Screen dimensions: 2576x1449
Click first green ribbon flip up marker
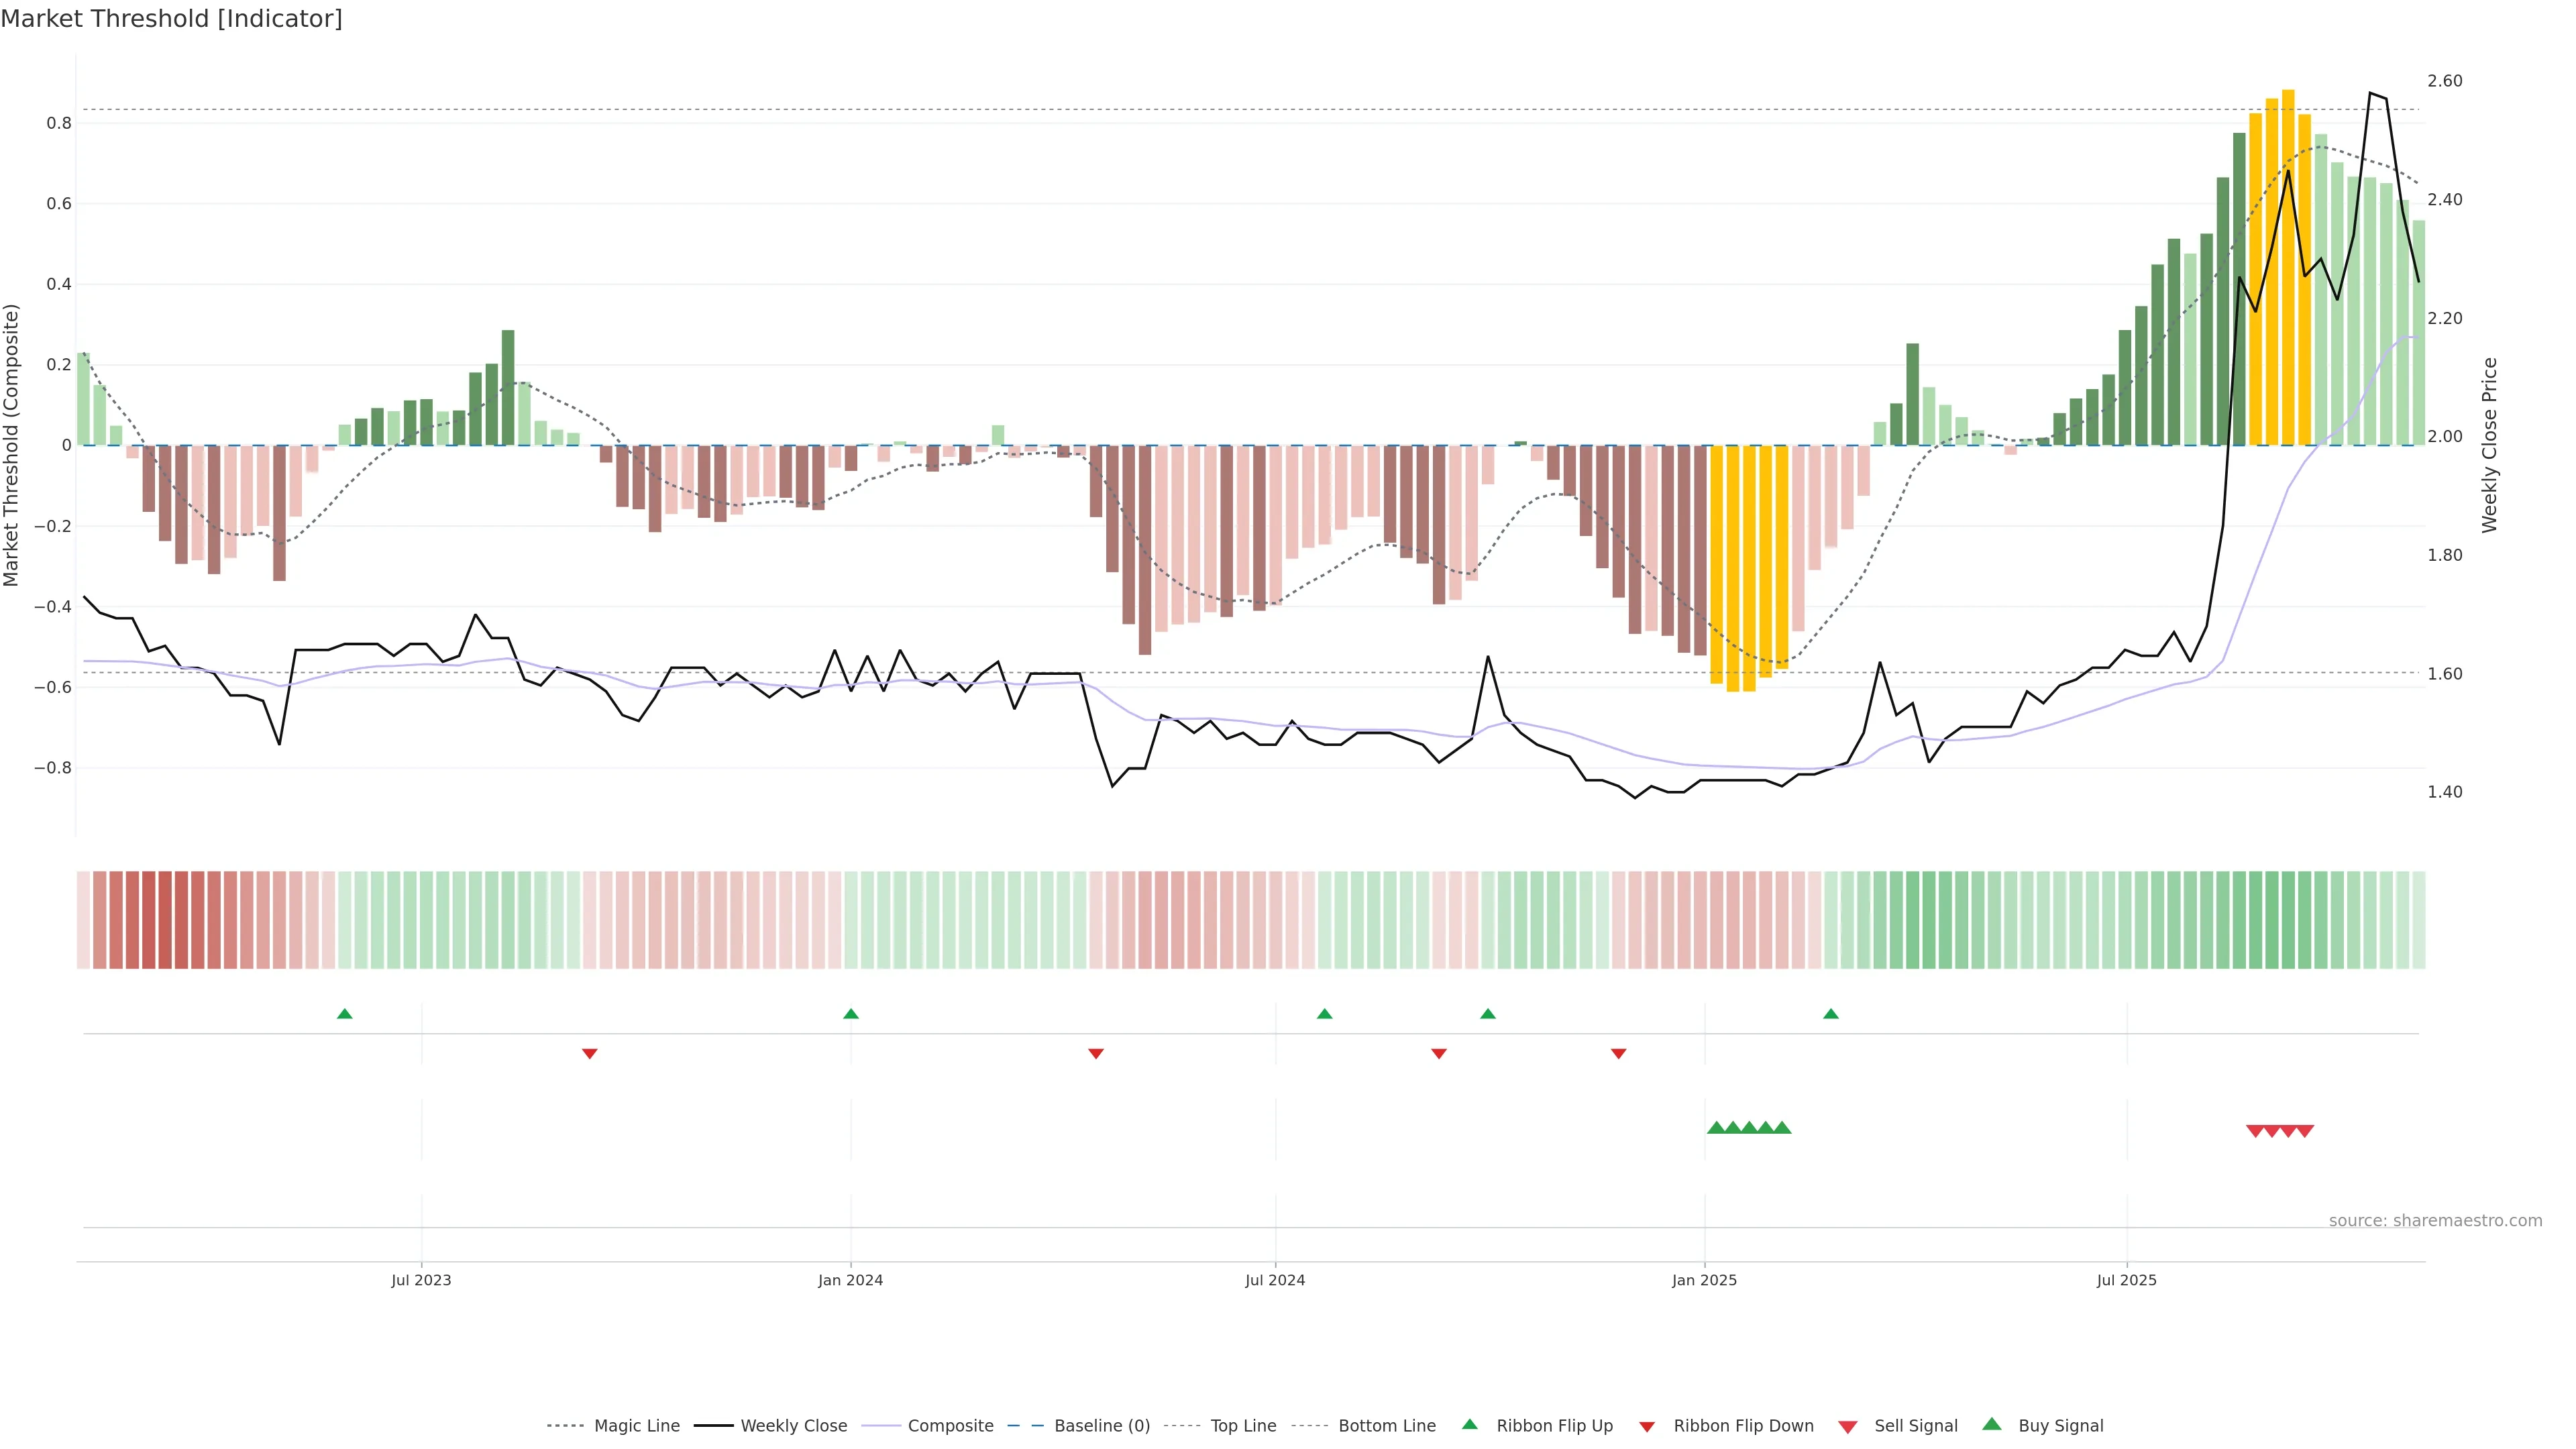pos(345,1014)
